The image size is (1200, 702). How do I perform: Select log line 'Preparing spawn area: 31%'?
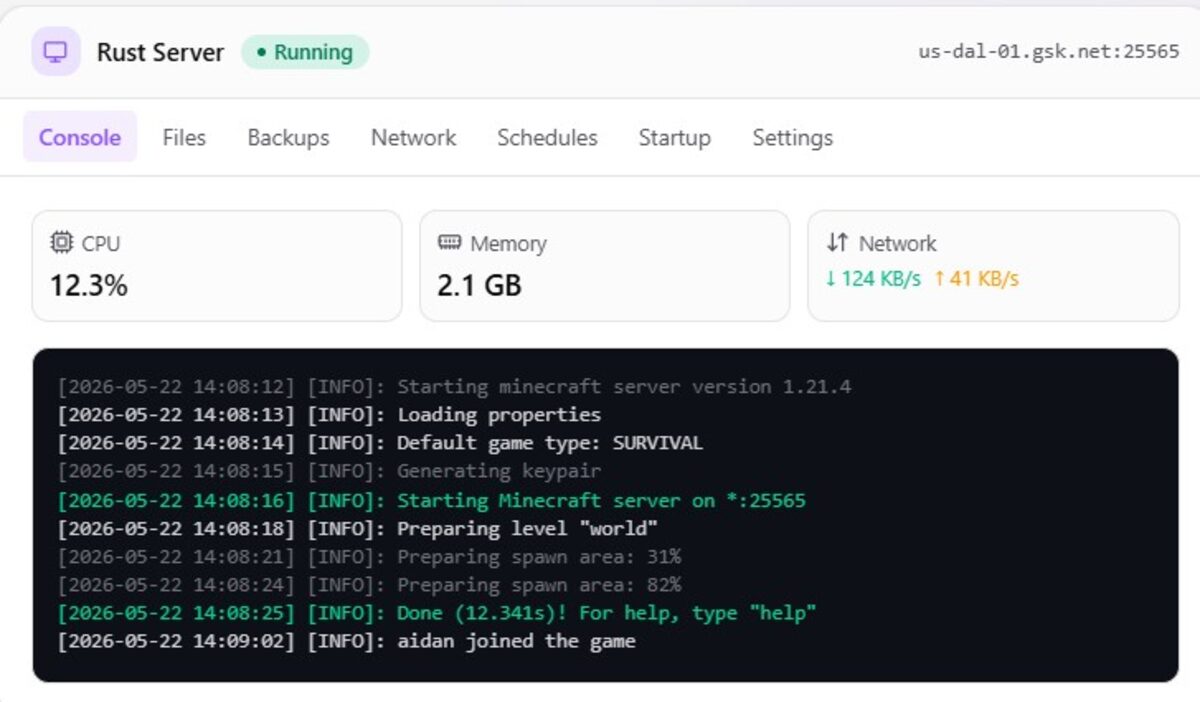click(x=369, y=556)
